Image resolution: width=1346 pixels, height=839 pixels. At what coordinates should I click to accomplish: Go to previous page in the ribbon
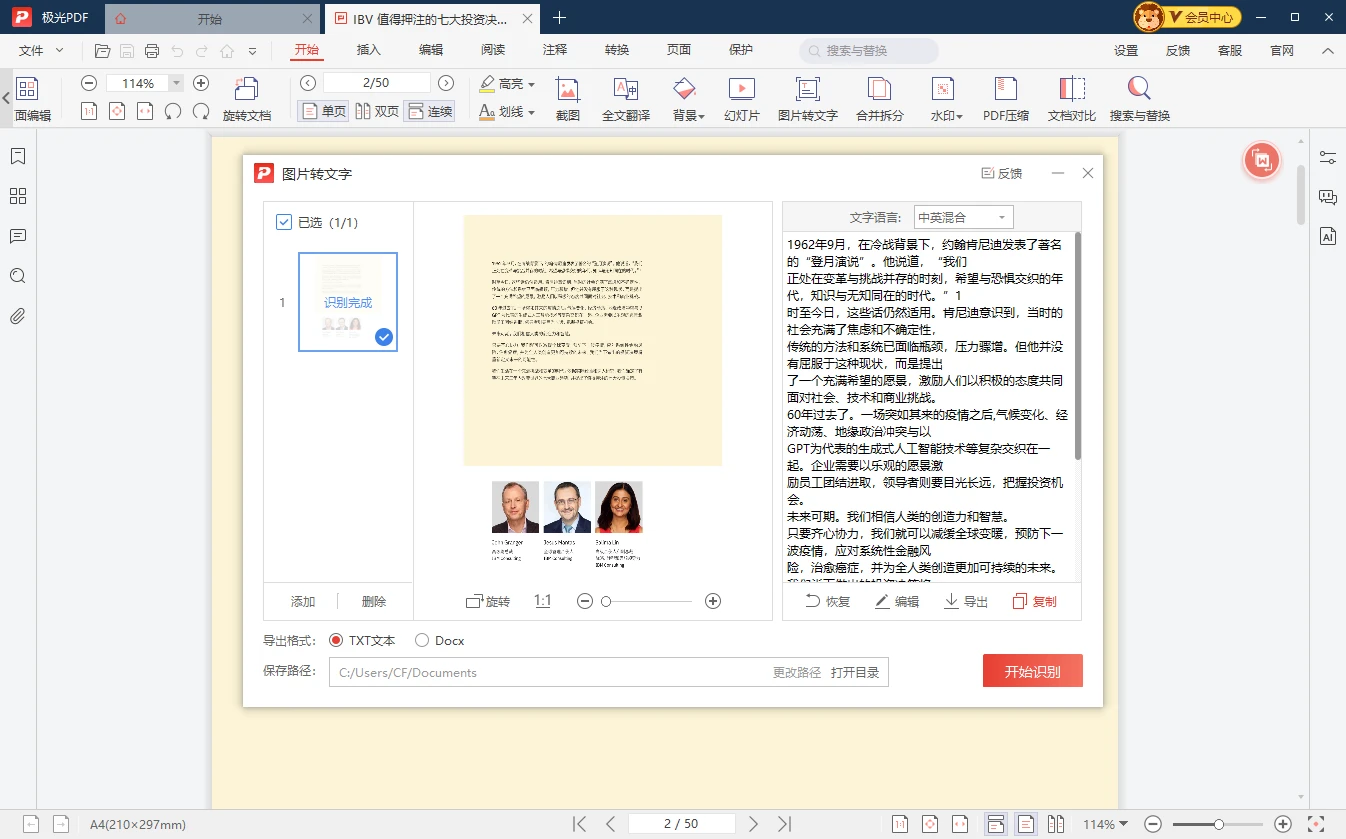point(308,83)
